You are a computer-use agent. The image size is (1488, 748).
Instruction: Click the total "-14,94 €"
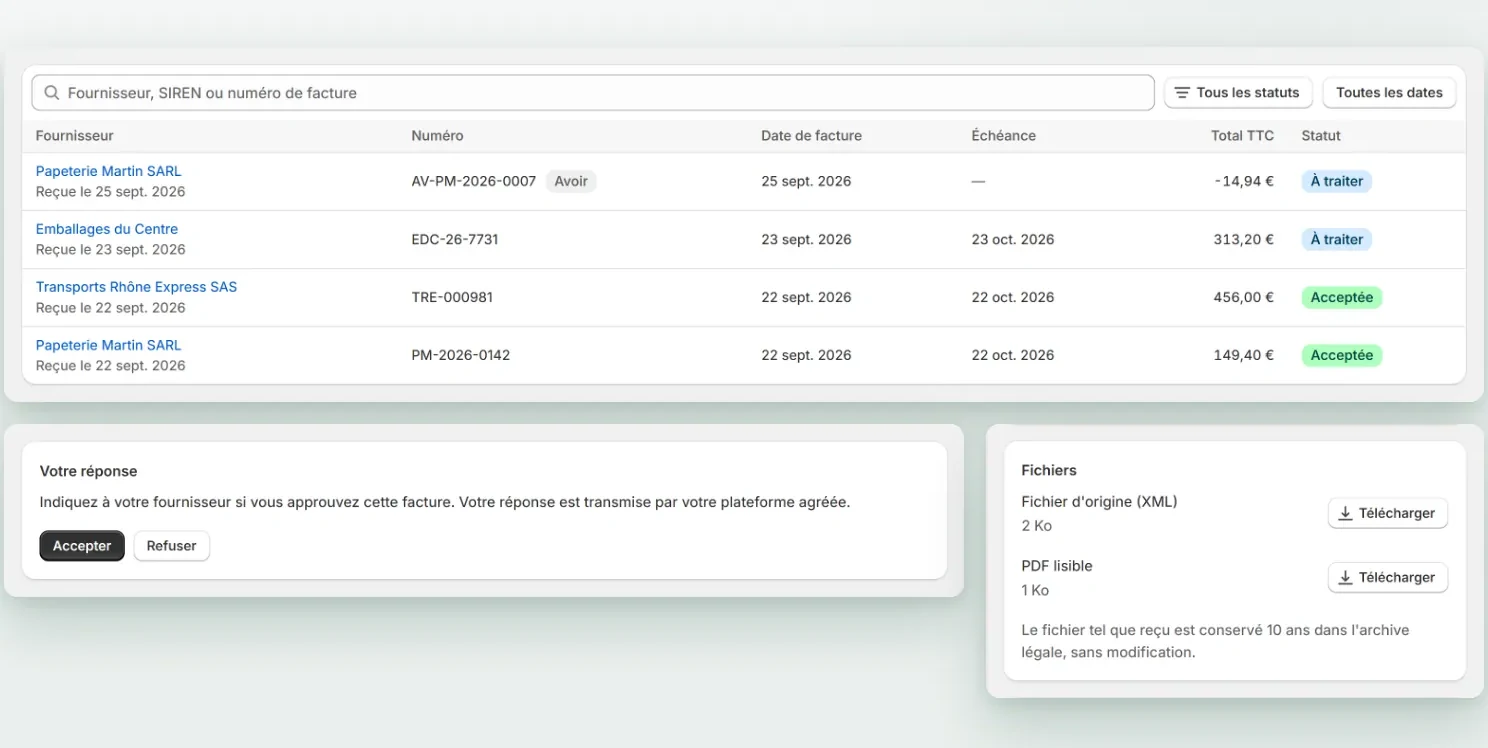point(1244,181)
